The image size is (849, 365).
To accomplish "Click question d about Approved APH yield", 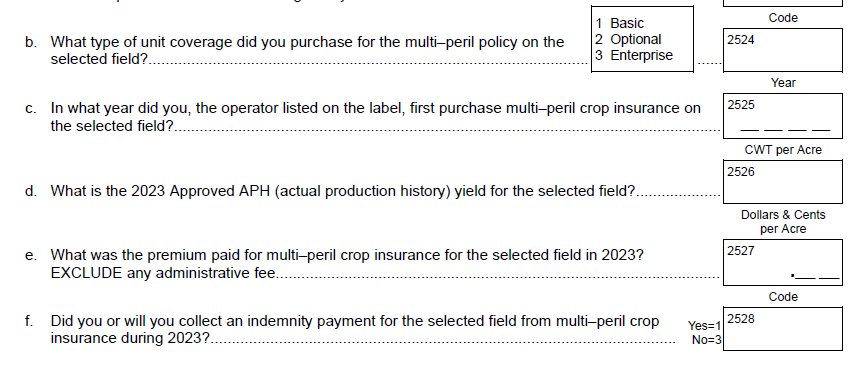I will (342, 191).
